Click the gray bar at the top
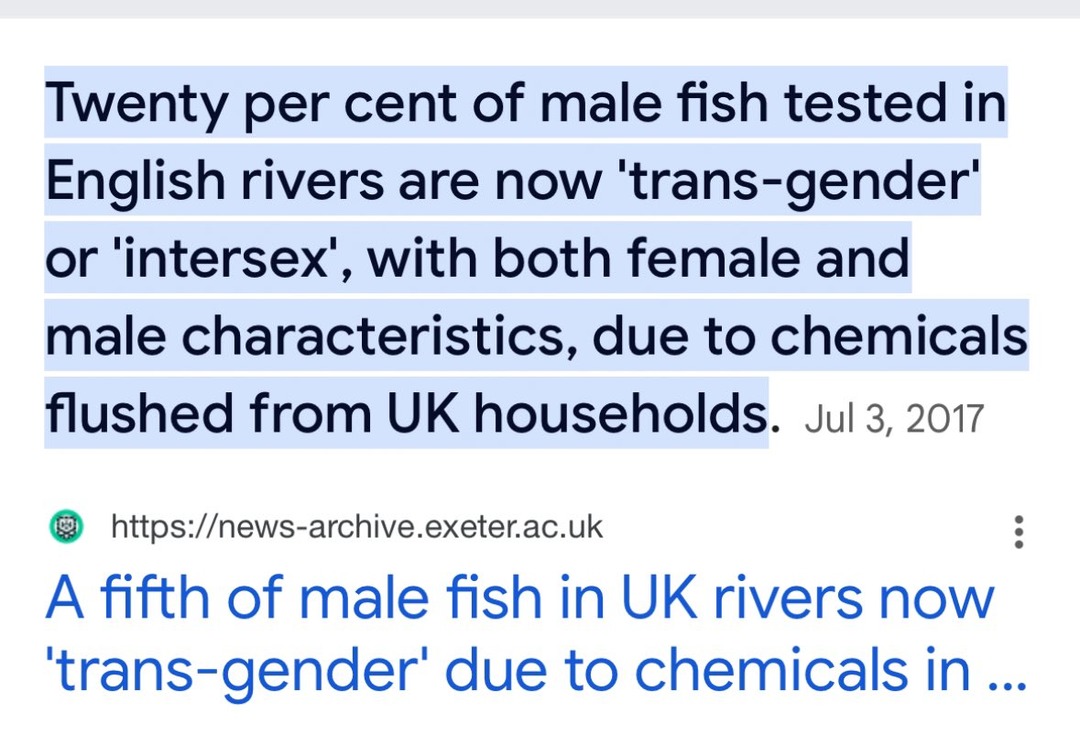Viewport: 1080px width, 746px height. (x=540, y=8)
